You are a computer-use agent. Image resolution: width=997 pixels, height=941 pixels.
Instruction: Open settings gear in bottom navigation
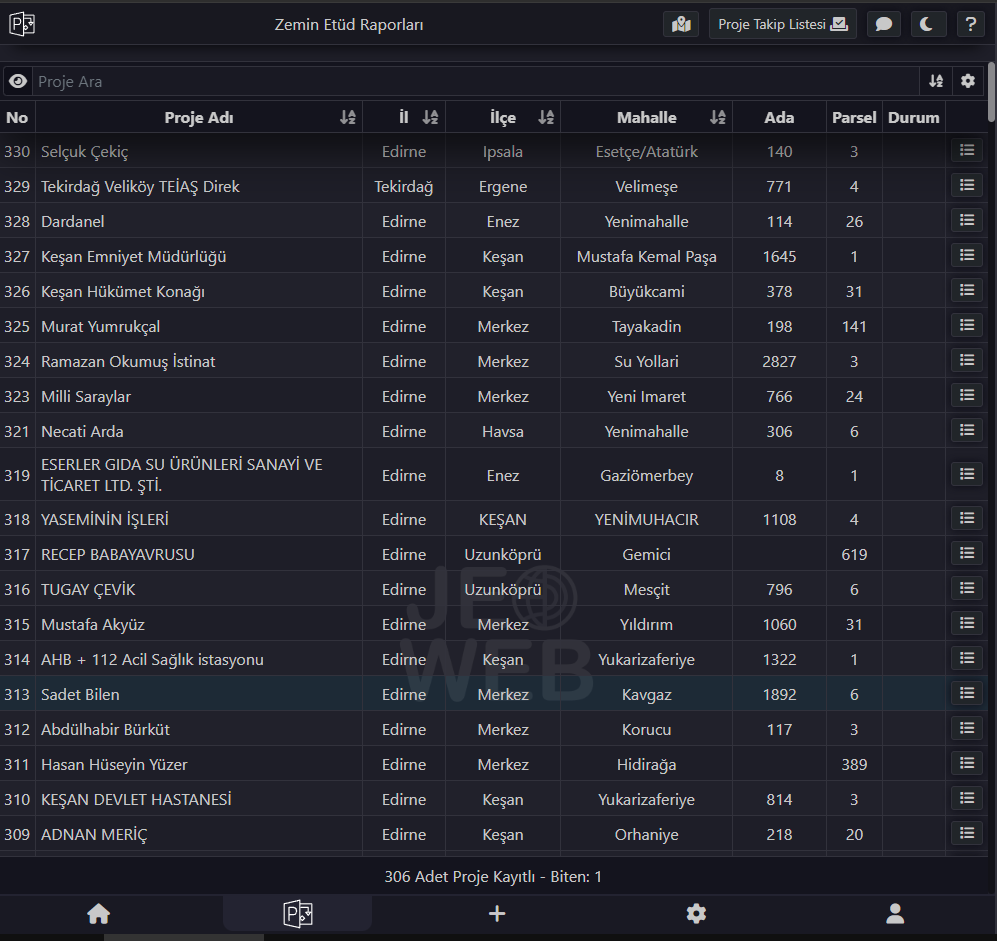(696, 913)
